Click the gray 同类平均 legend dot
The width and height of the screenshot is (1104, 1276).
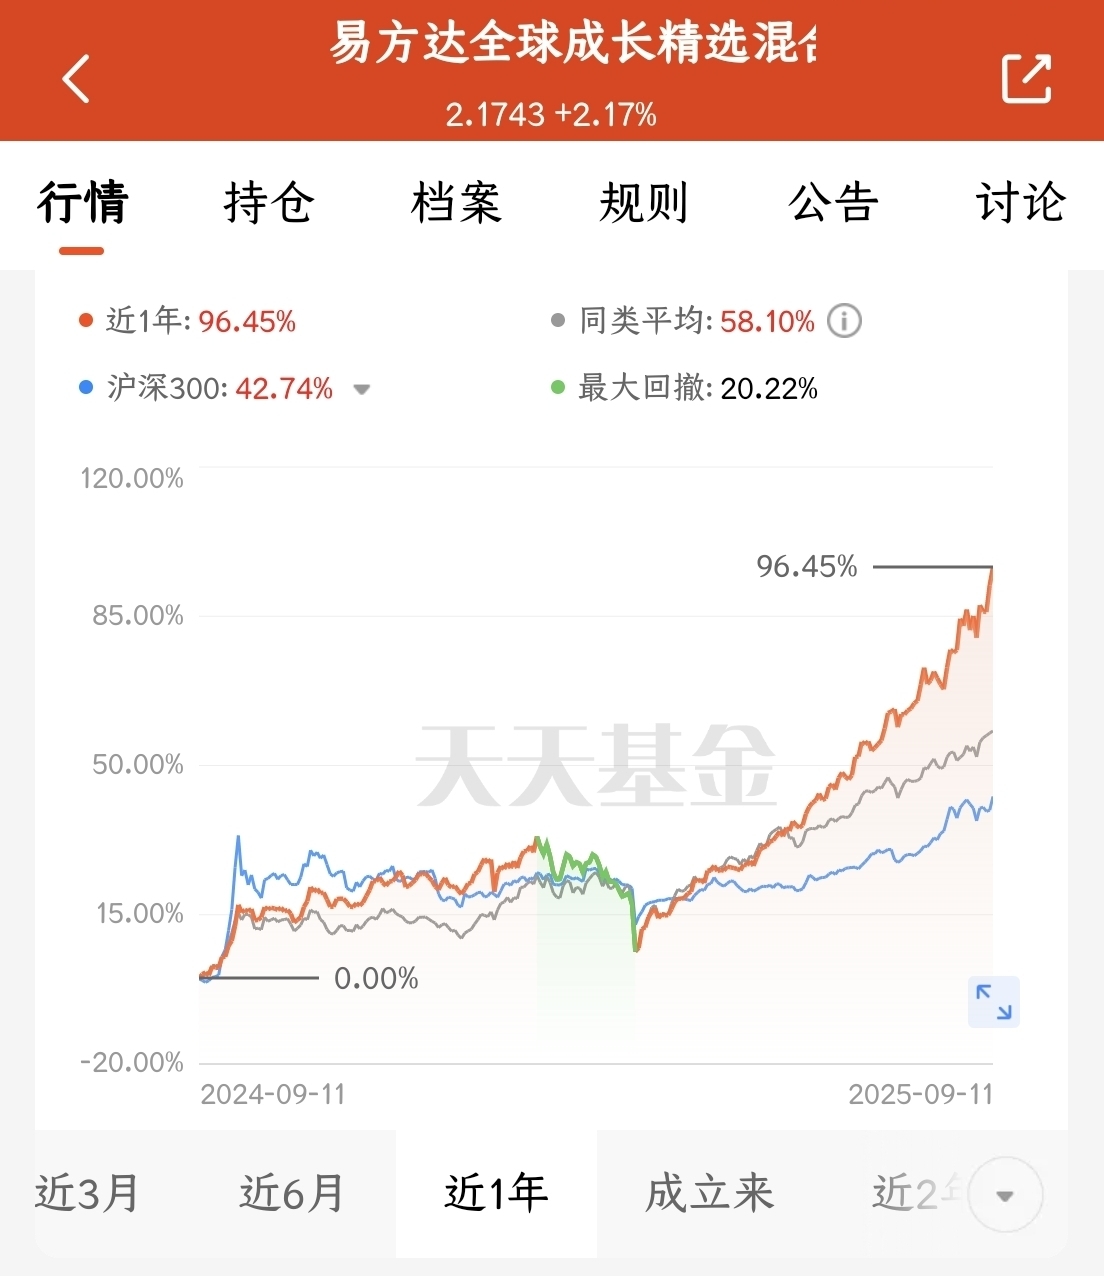558,321
